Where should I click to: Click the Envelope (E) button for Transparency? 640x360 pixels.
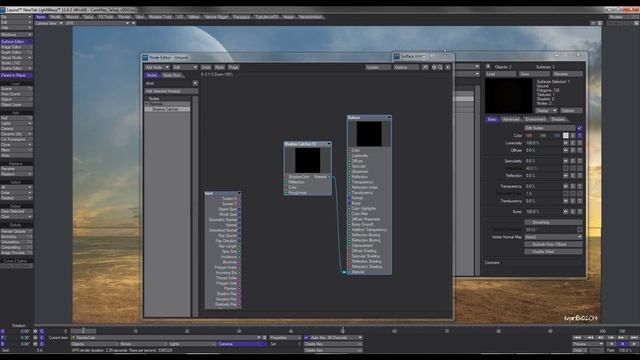[573, 186]
